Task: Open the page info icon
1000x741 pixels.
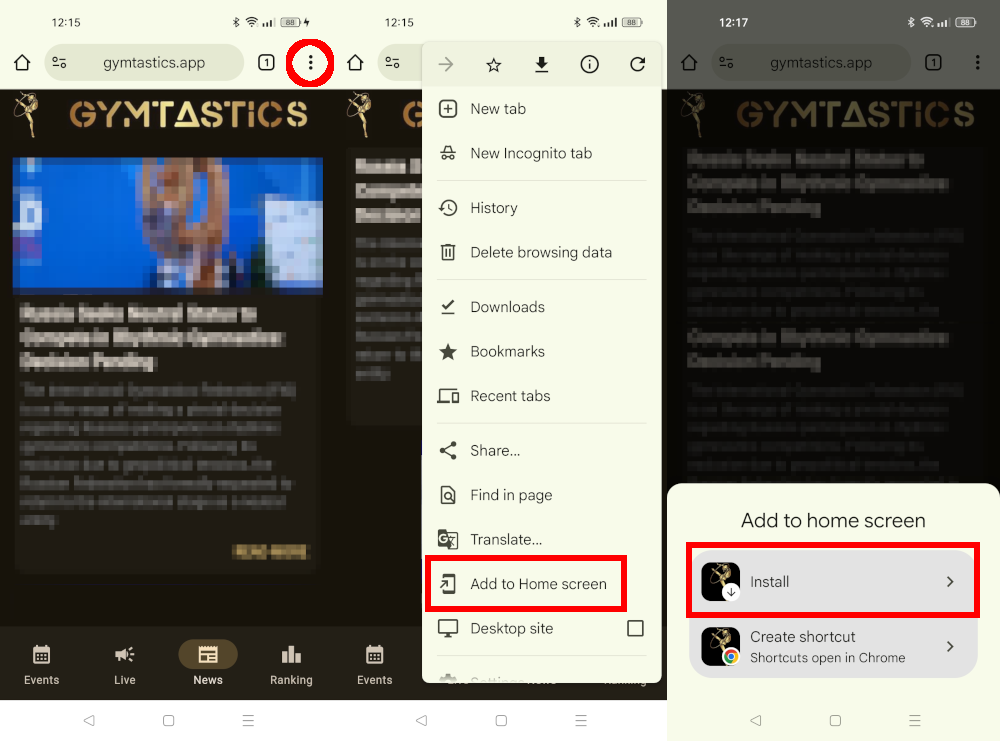Action: click(x=590, y=65)
